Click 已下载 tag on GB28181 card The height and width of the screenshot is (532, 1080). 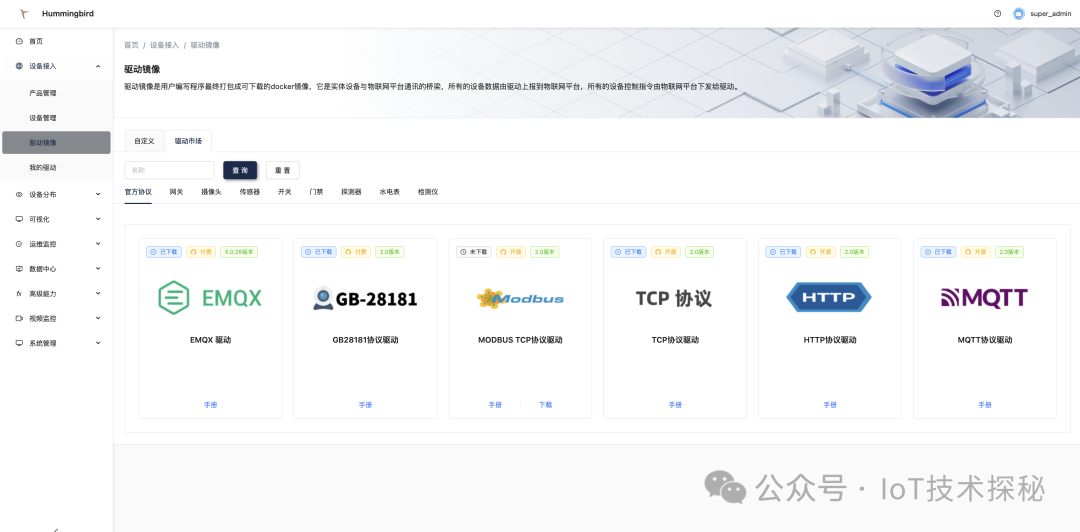318,252
